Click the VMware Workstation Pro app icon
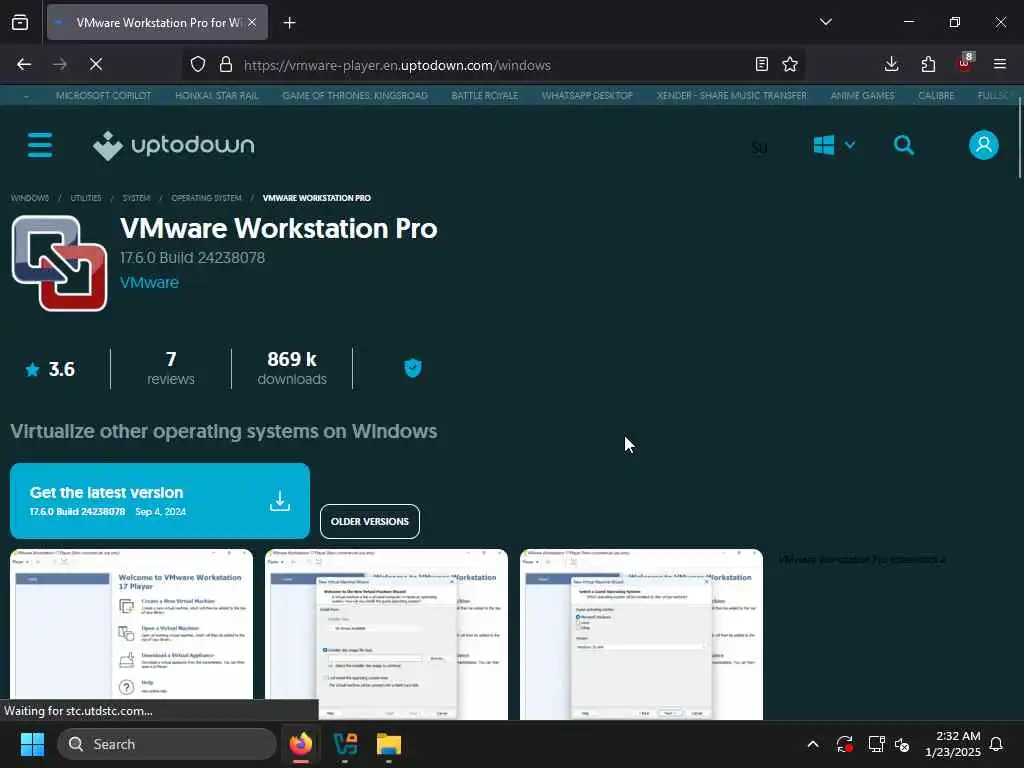1024x768 pixels. click(59, 263)
